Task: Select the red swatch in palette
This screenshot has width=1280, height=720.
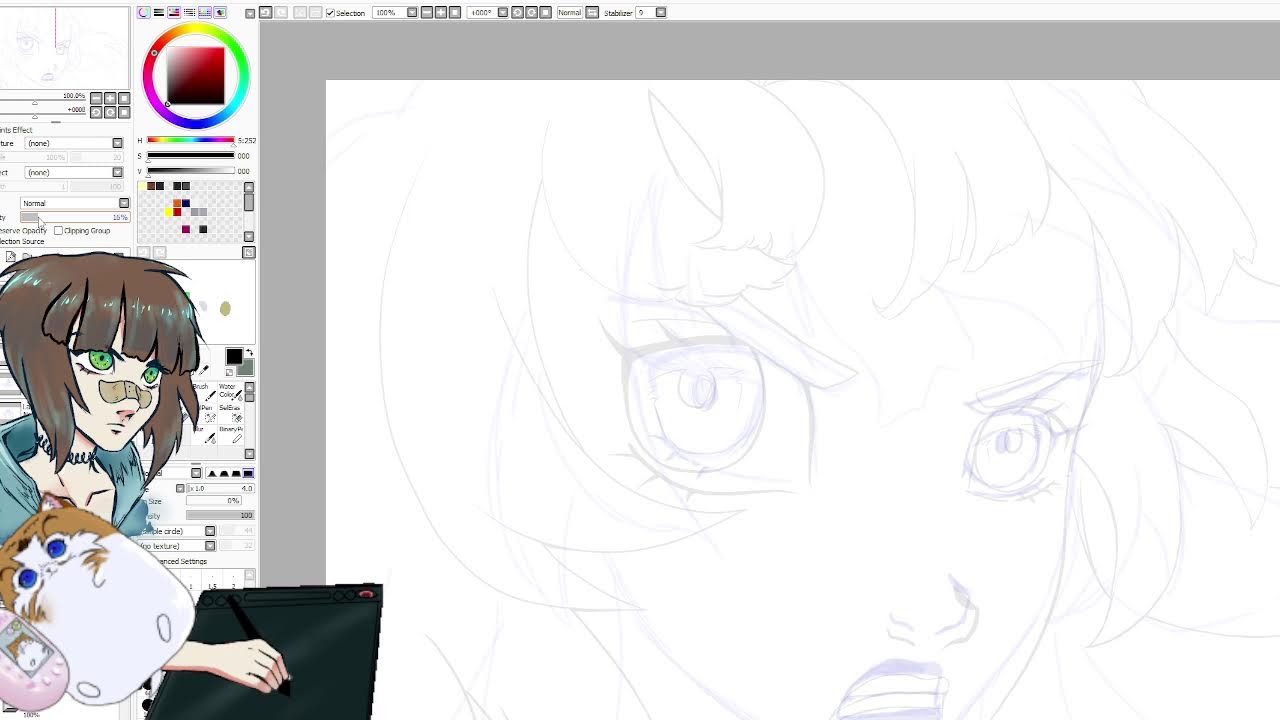Action: 177,212
